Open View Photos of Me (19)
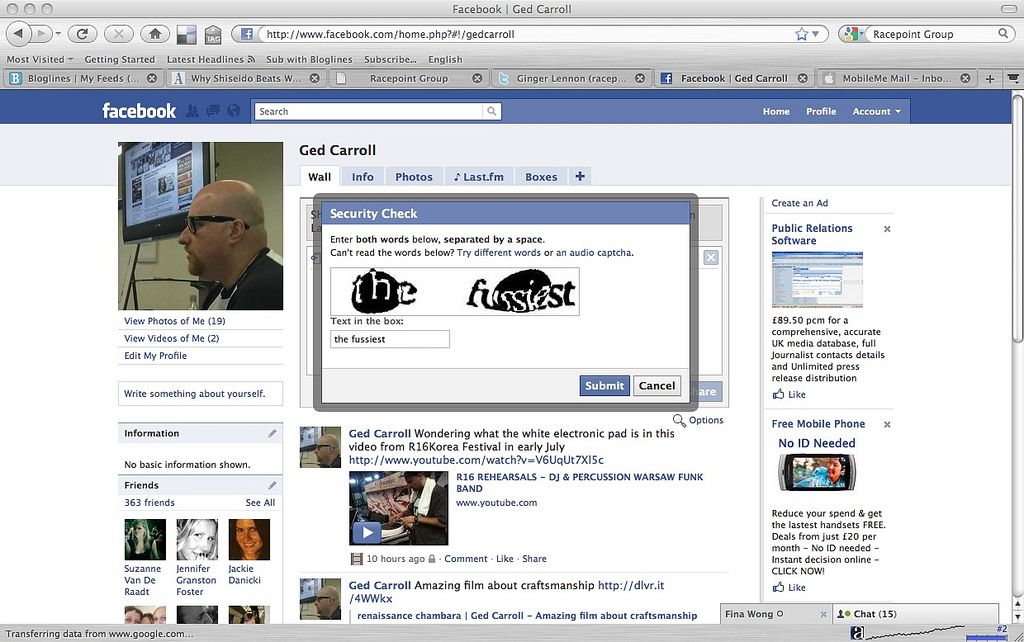 [175, 321]
